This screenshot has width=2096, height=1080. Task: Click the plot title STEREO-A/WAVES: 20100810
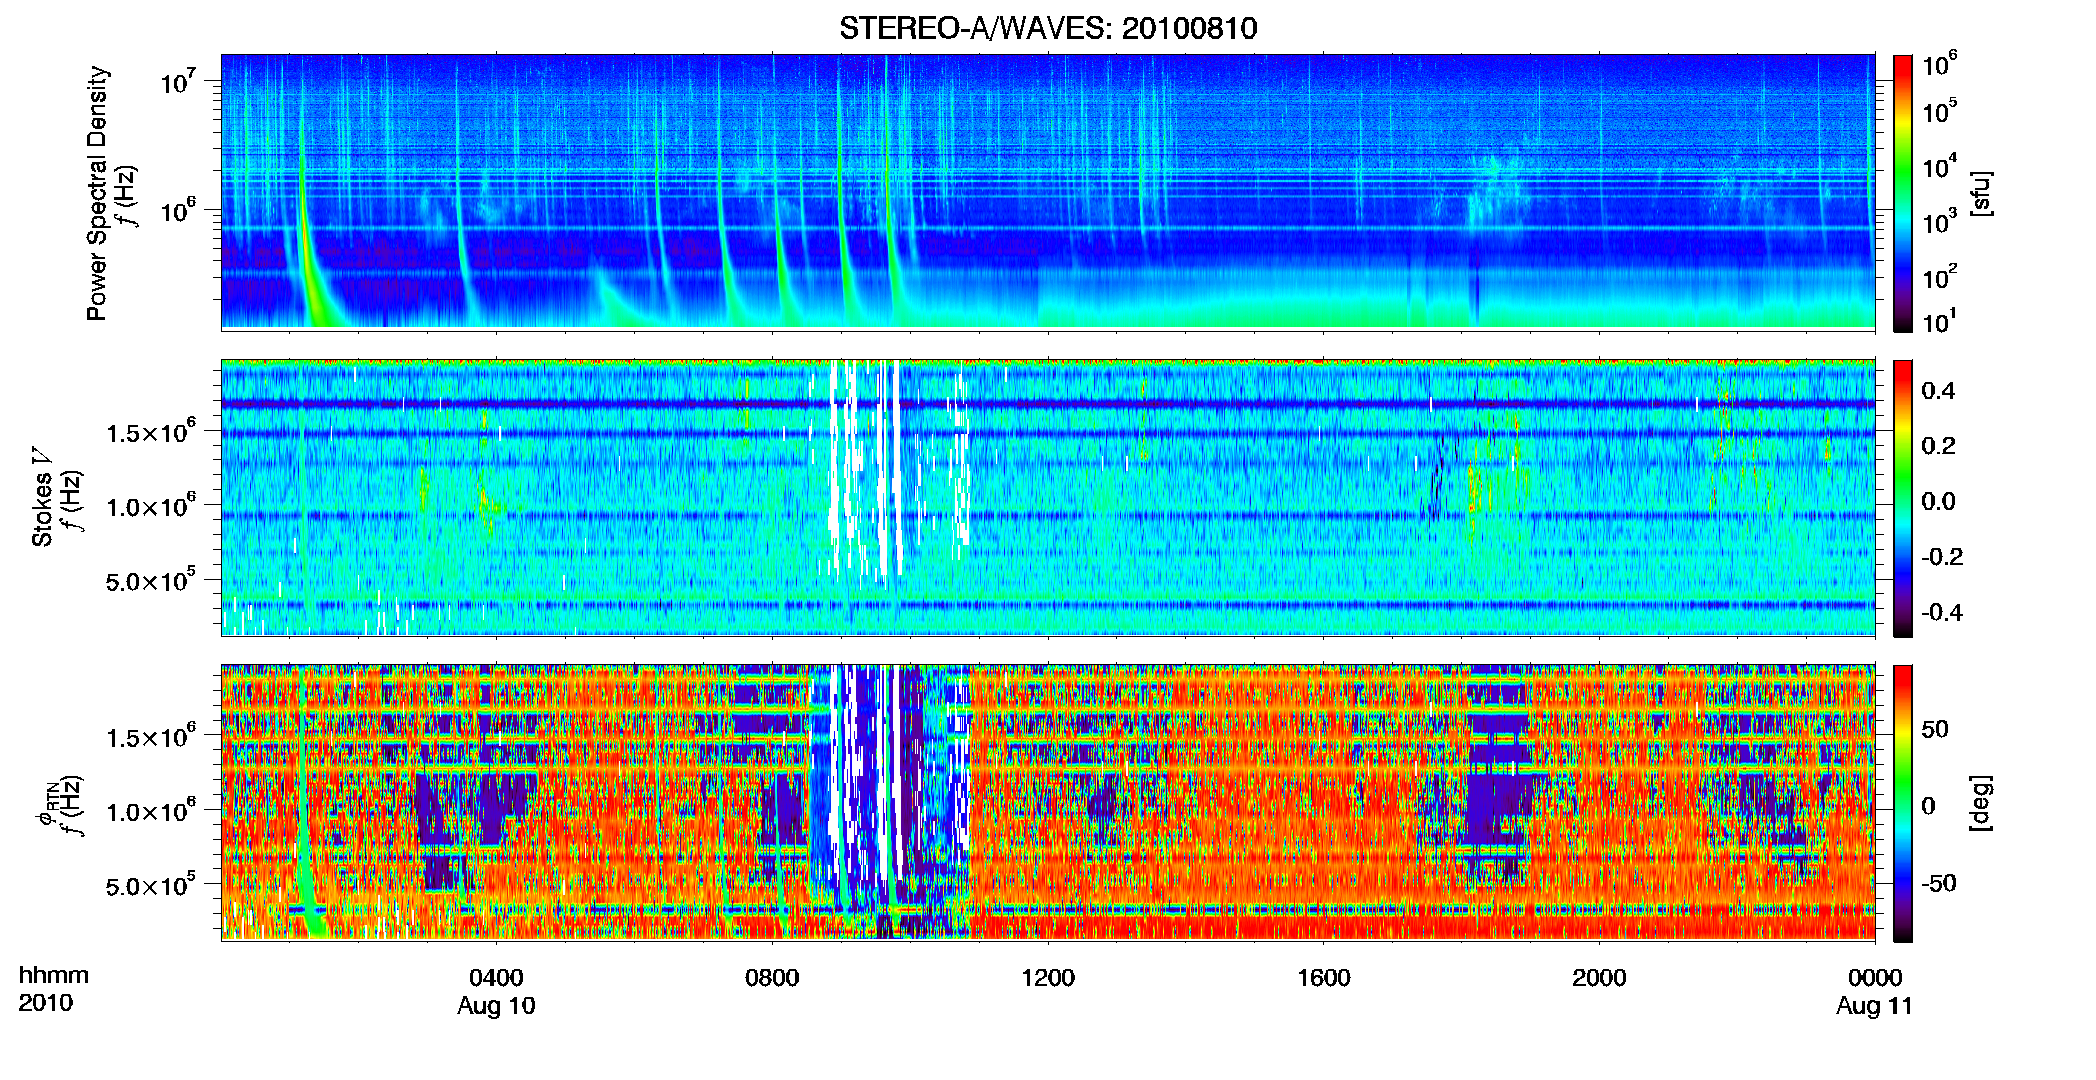click(1048, 28)
